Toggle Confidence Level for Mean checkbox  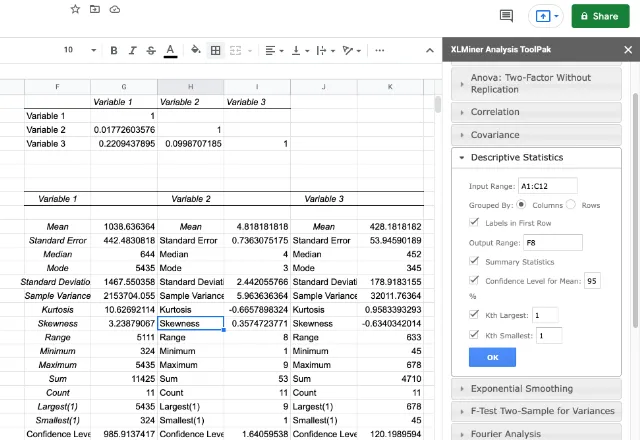[x=474, y=280]
